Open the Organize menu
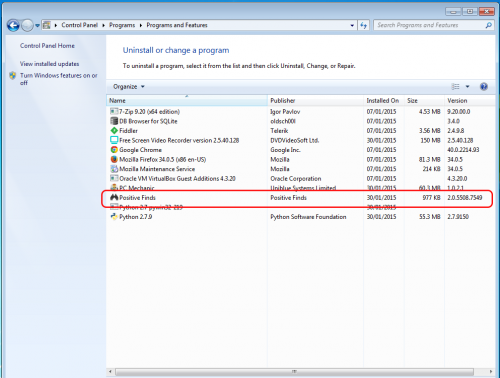The height and width of the screenshot is (378, 500). pos(129,87)
